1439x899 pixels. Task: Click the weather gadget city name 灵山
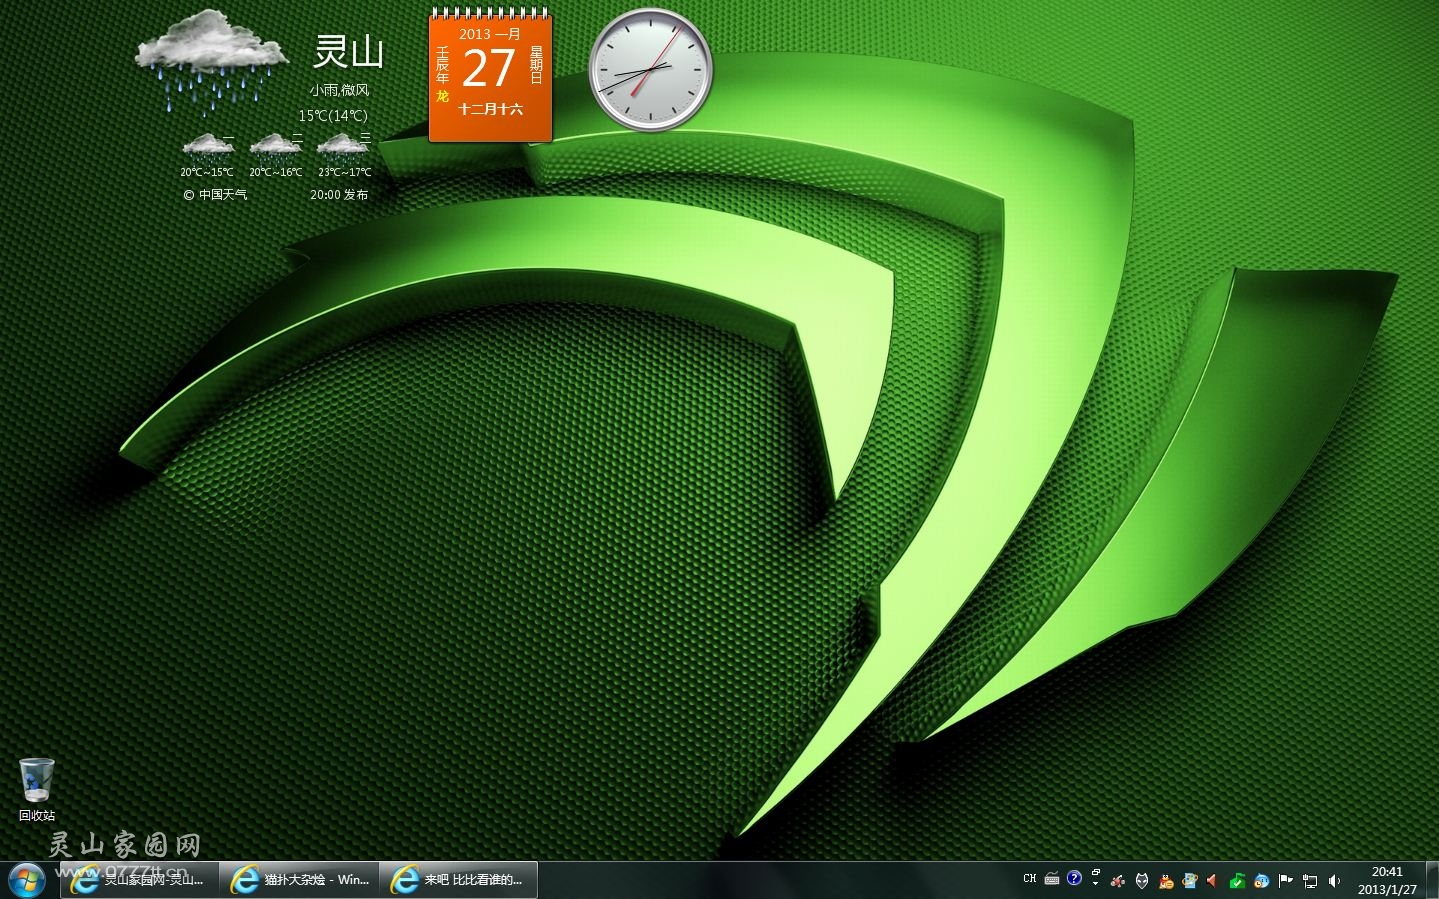click(348, 51)
